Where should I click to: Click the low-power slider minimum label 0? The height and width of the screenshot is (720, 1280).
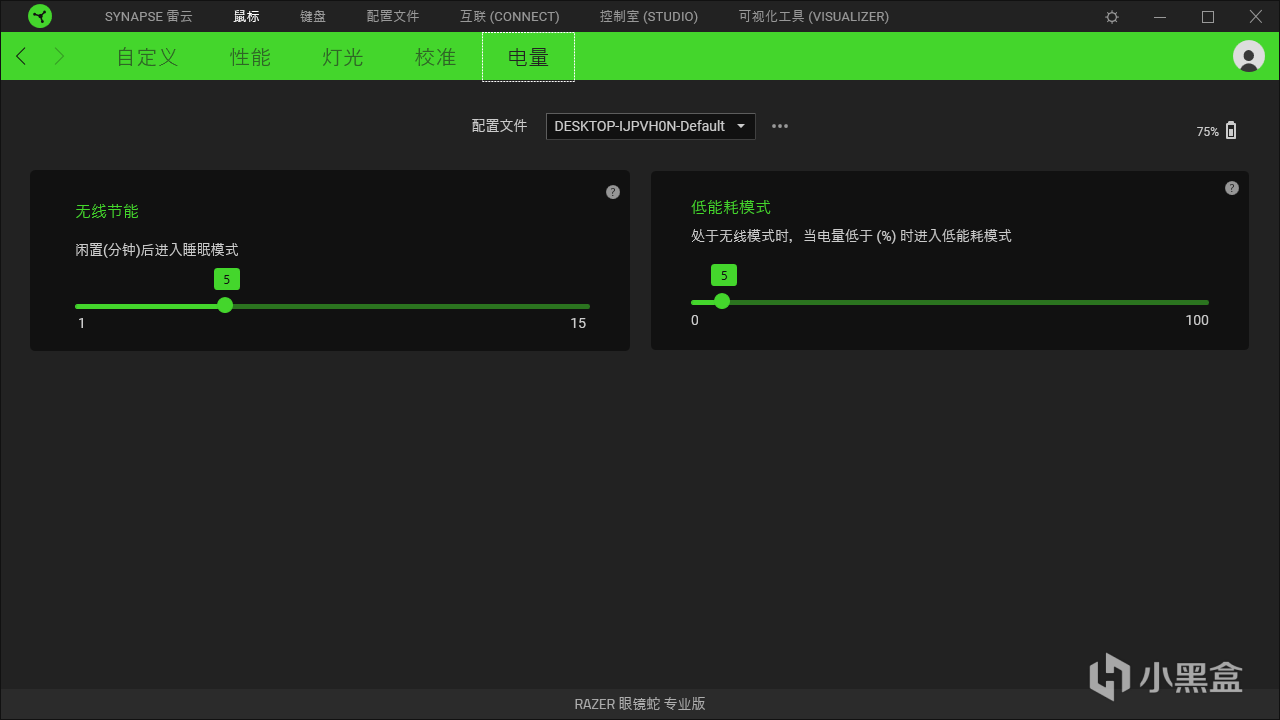tap(695, 320)
